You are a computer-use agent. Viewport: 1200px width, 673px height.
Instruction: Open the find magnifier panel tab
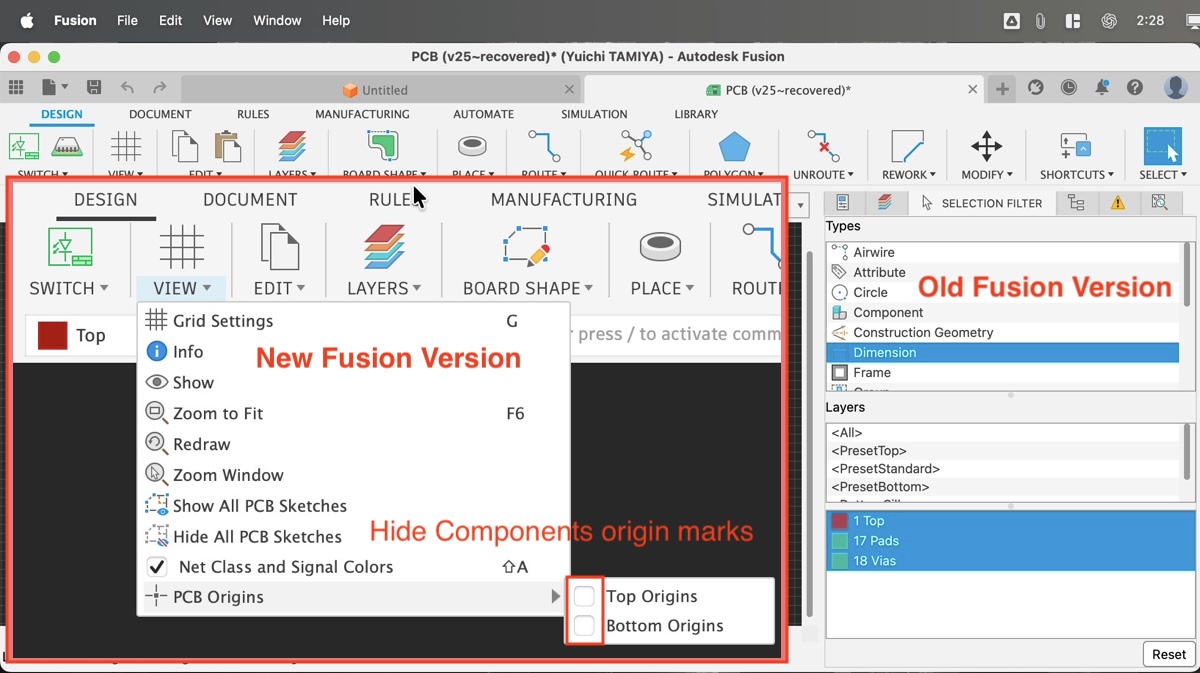click(x=1159, y=202)
